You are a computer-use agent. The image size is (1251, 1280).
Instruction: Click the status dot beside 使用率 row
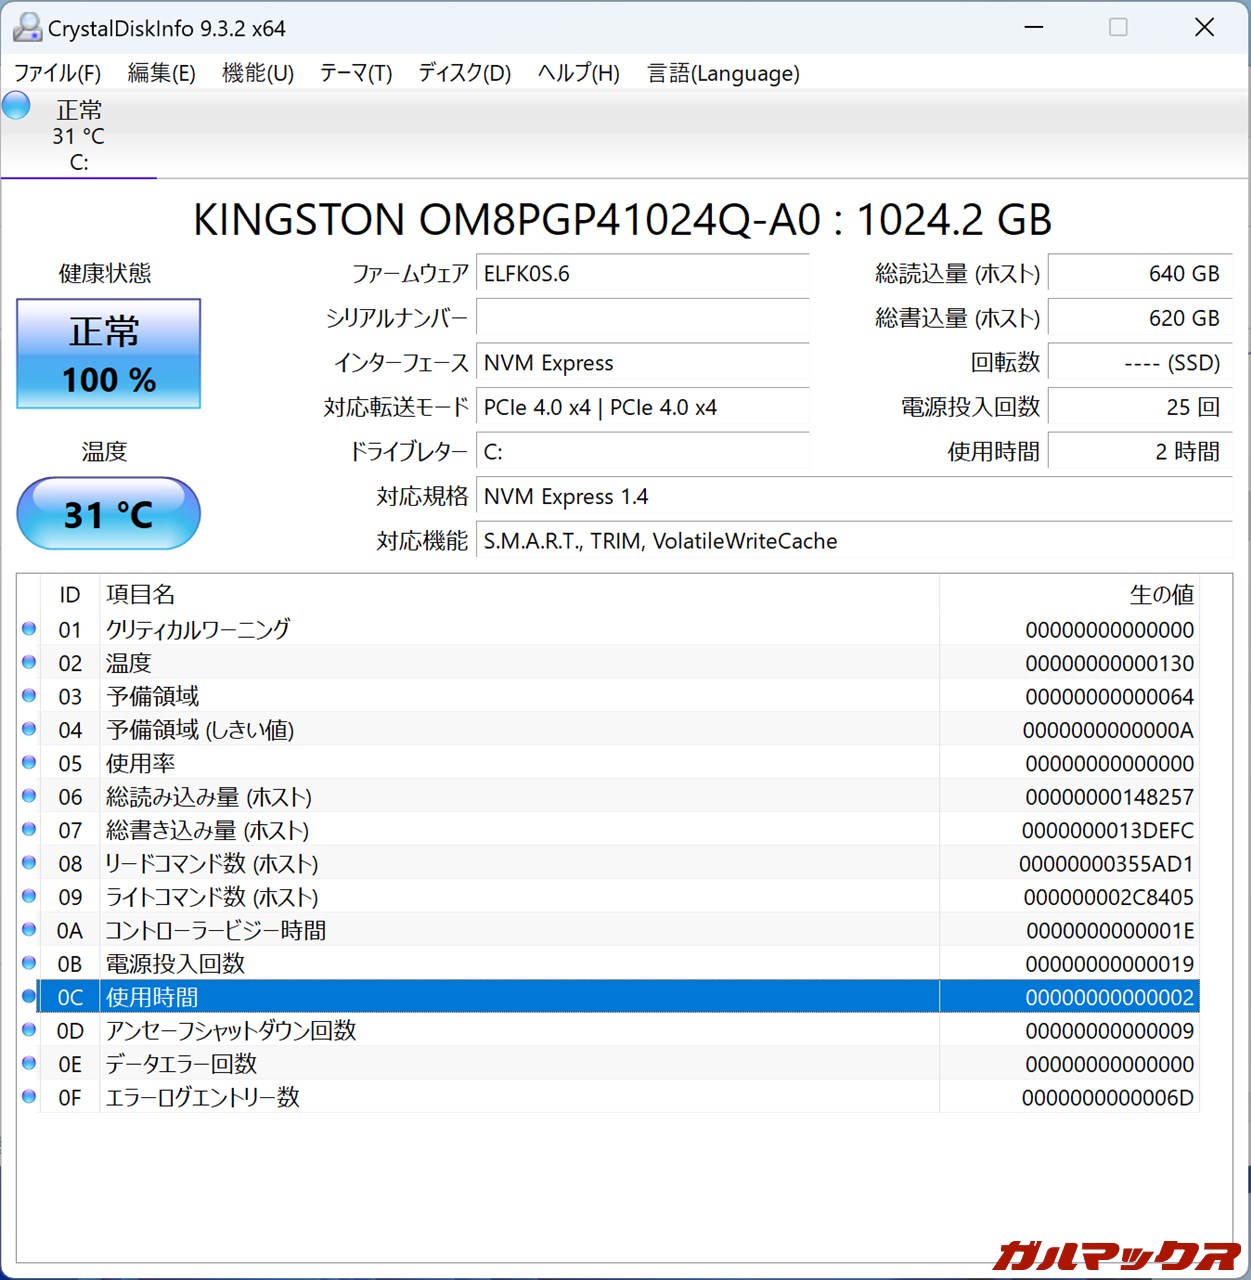point(29,763)
